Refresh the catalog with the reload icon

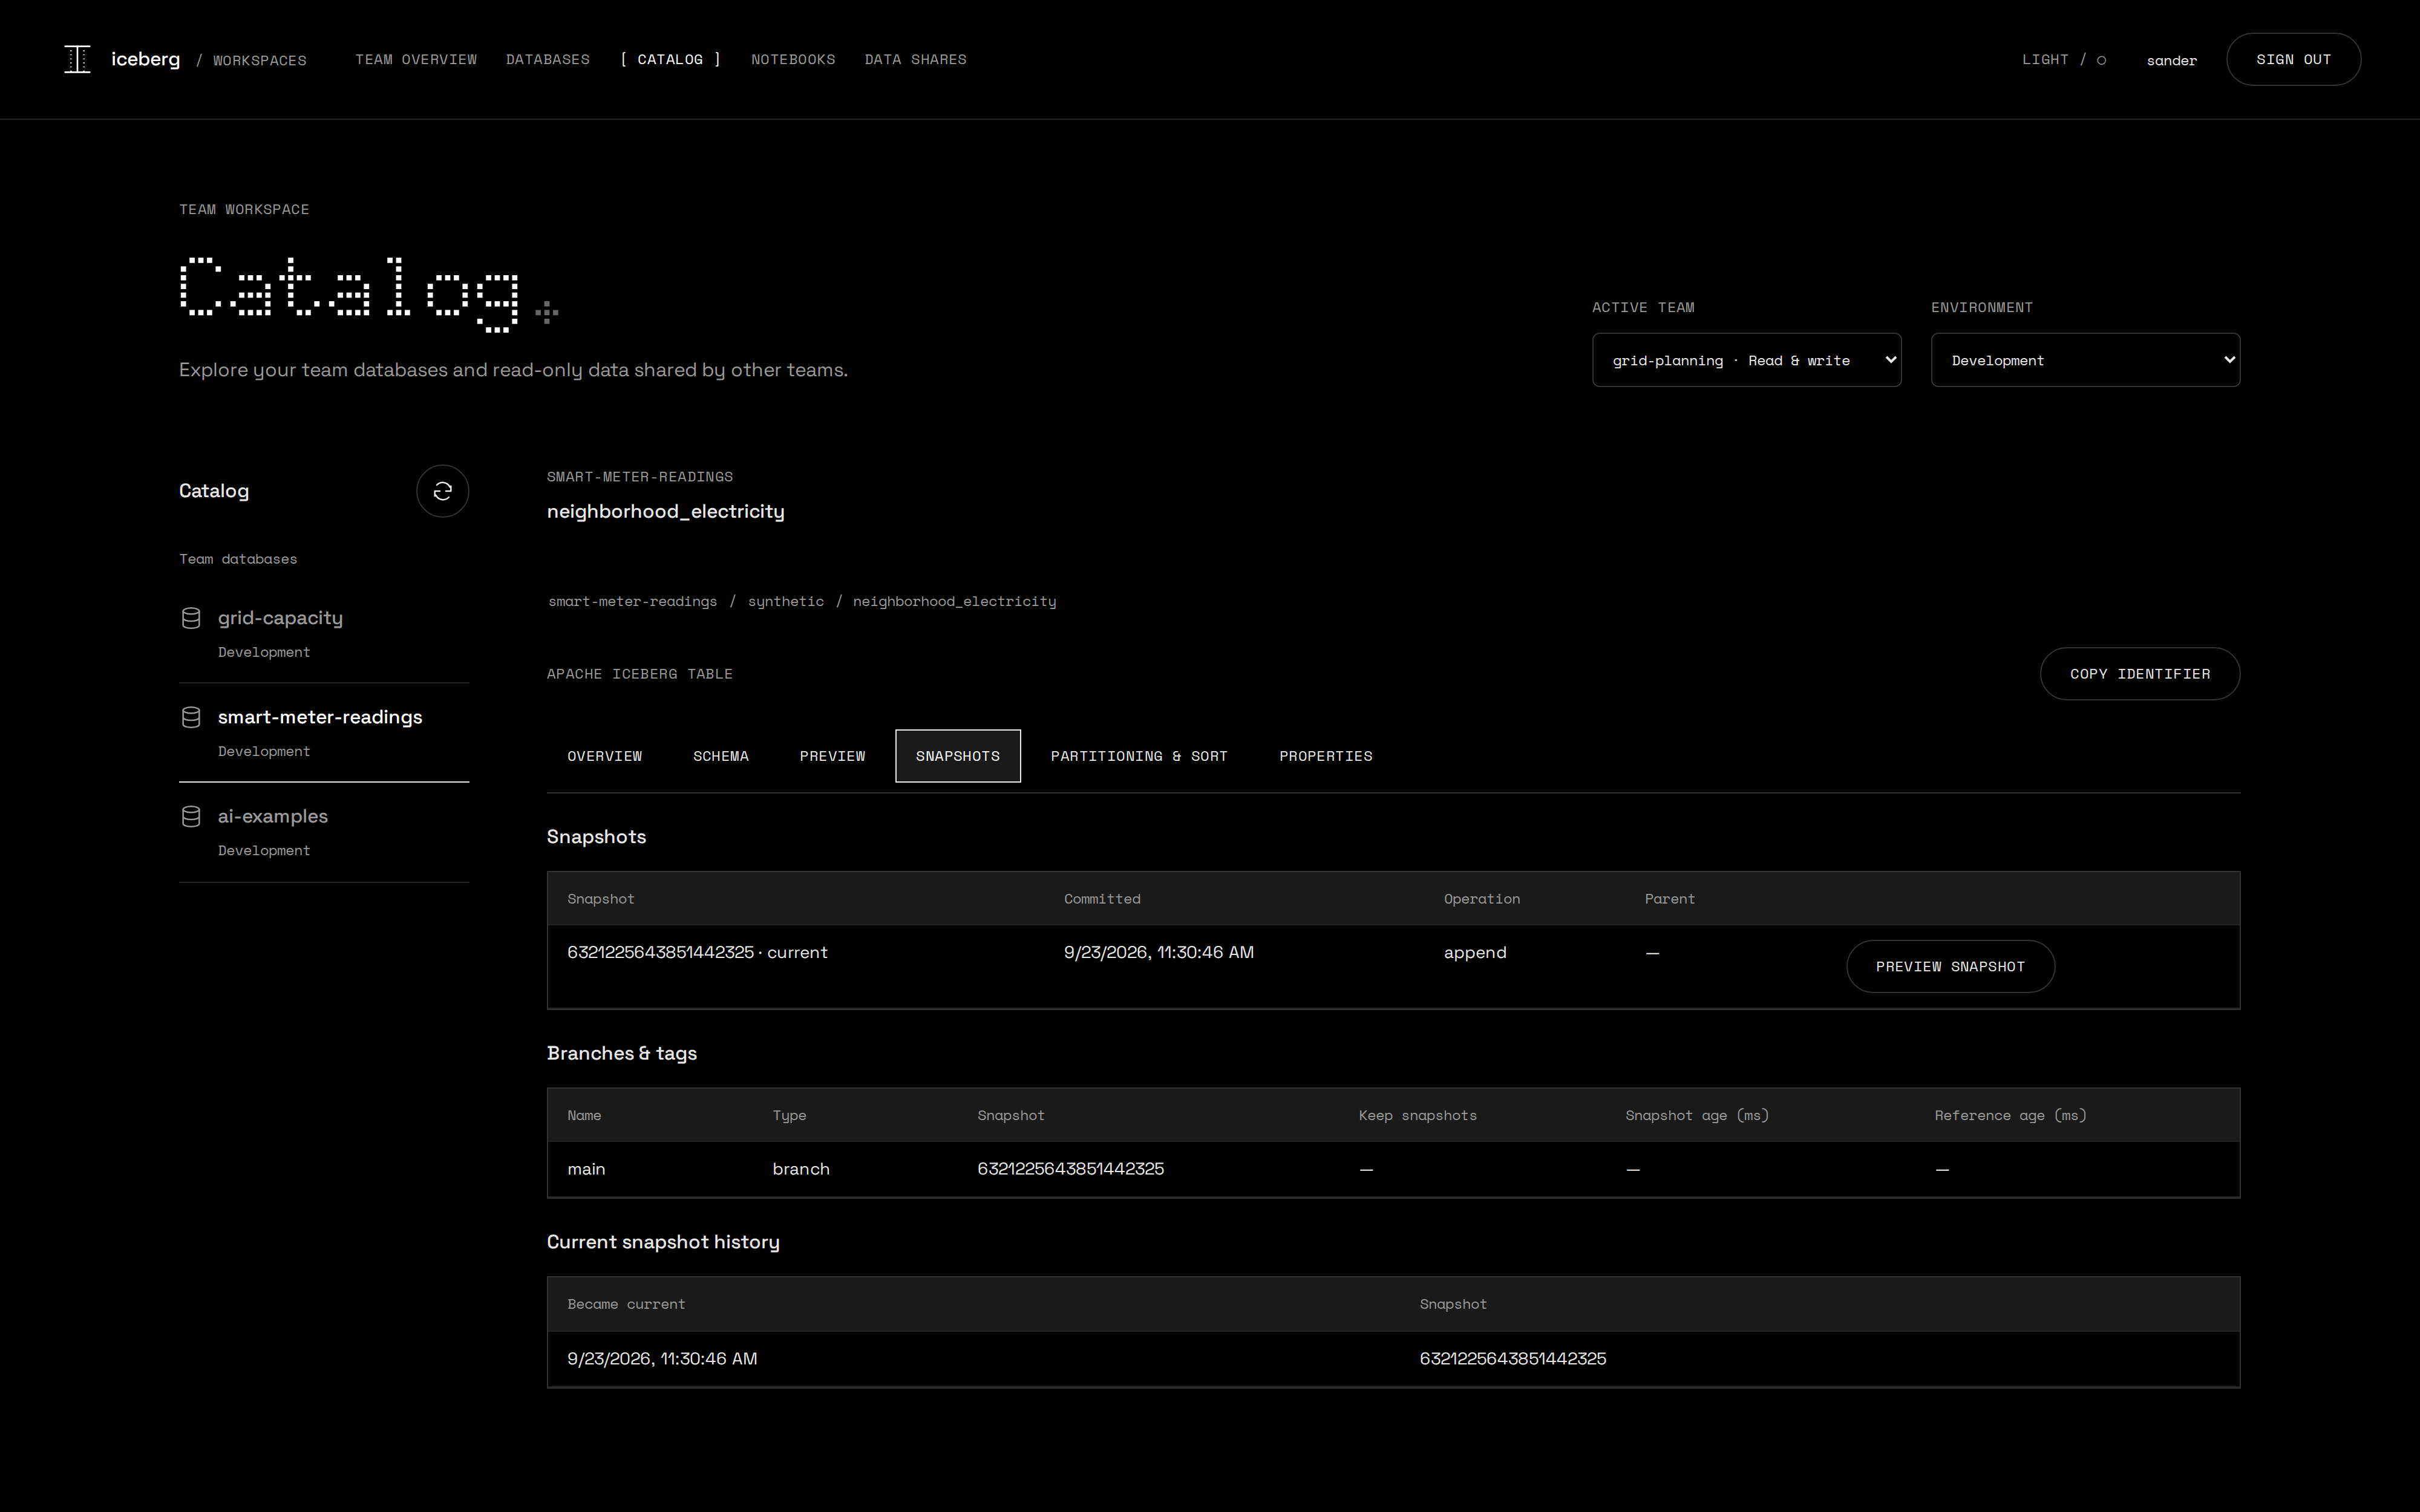[x=442, y=491]
